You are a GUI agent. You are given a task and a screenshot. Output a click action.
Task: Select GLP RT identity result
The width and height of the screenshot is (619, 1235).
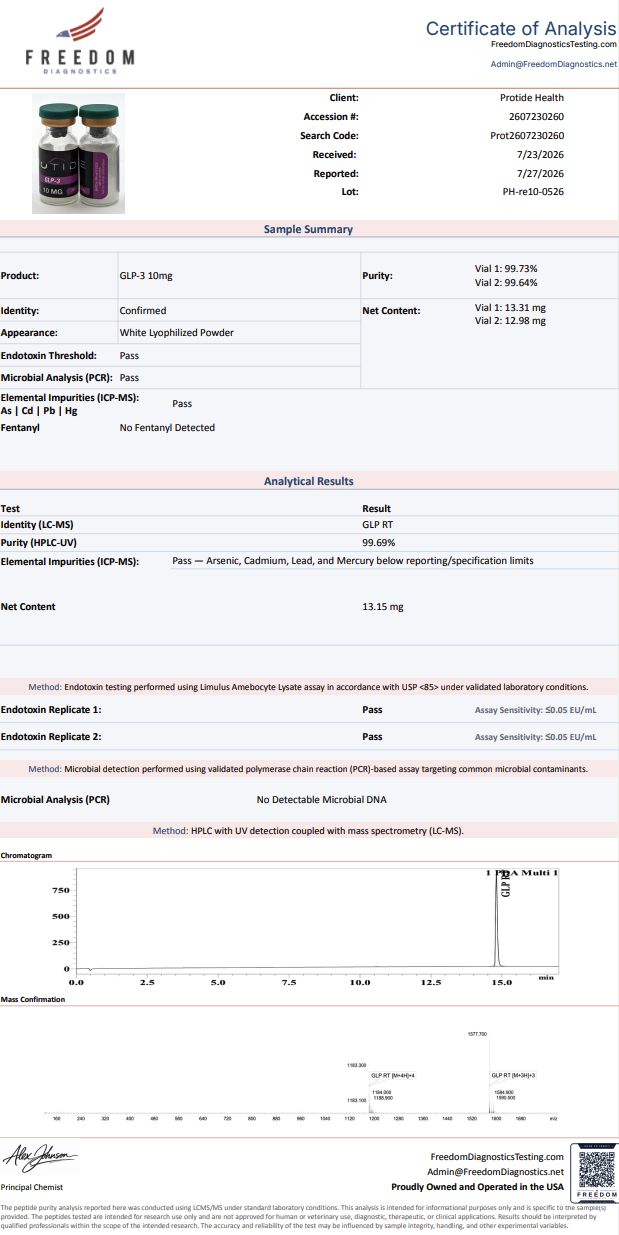click(x=379, y=524)
